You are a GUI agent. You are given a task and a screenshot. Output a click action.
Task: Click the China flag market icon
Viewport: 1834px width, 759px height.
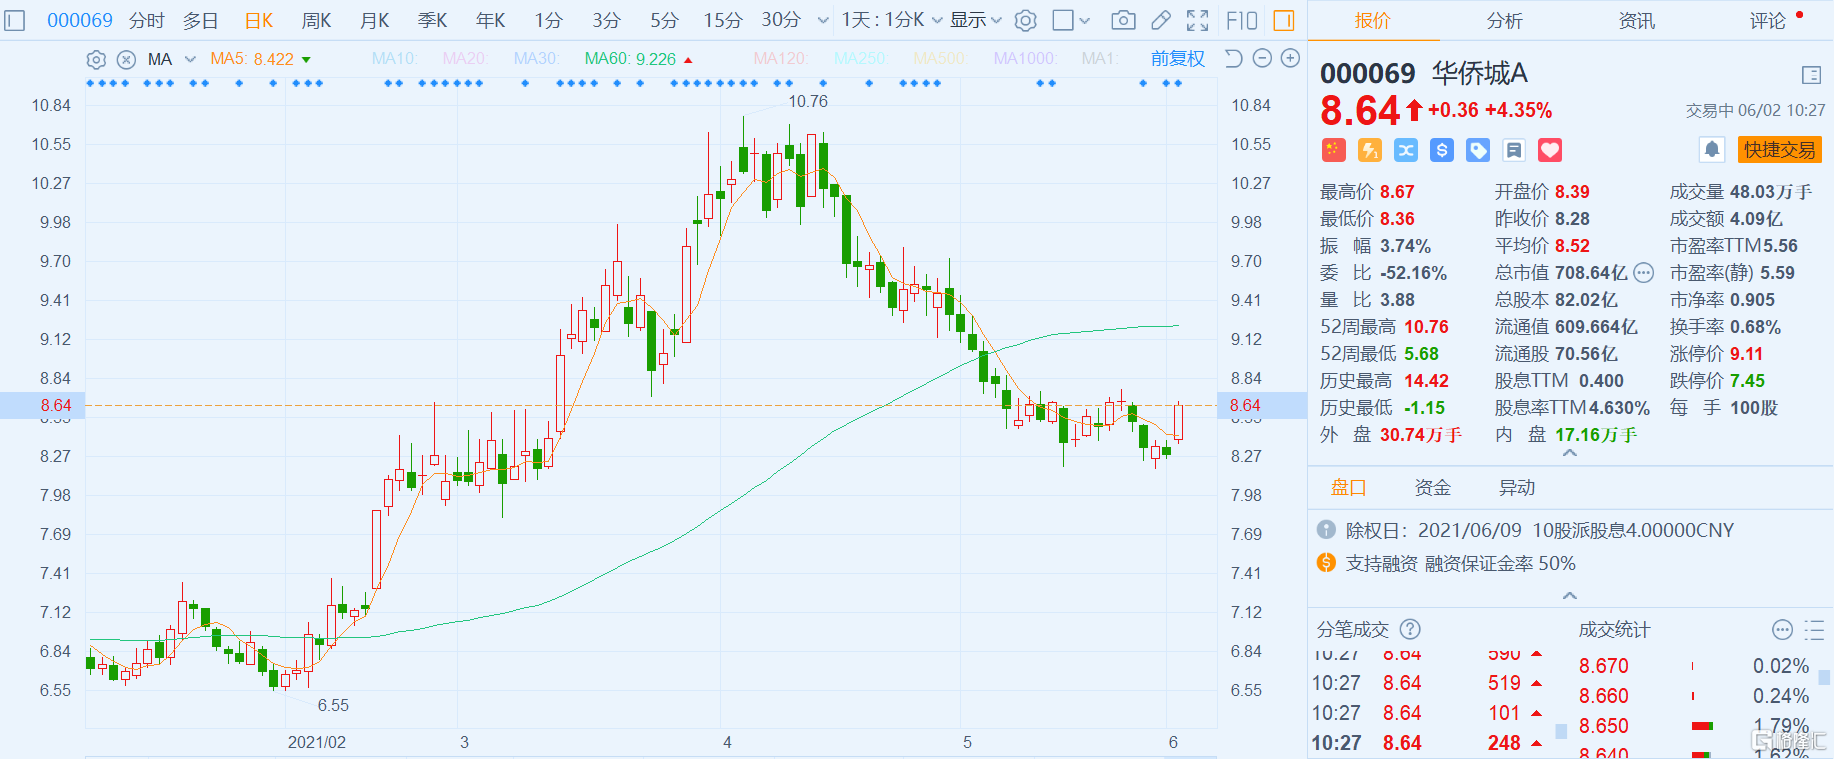pos(1333,150)
